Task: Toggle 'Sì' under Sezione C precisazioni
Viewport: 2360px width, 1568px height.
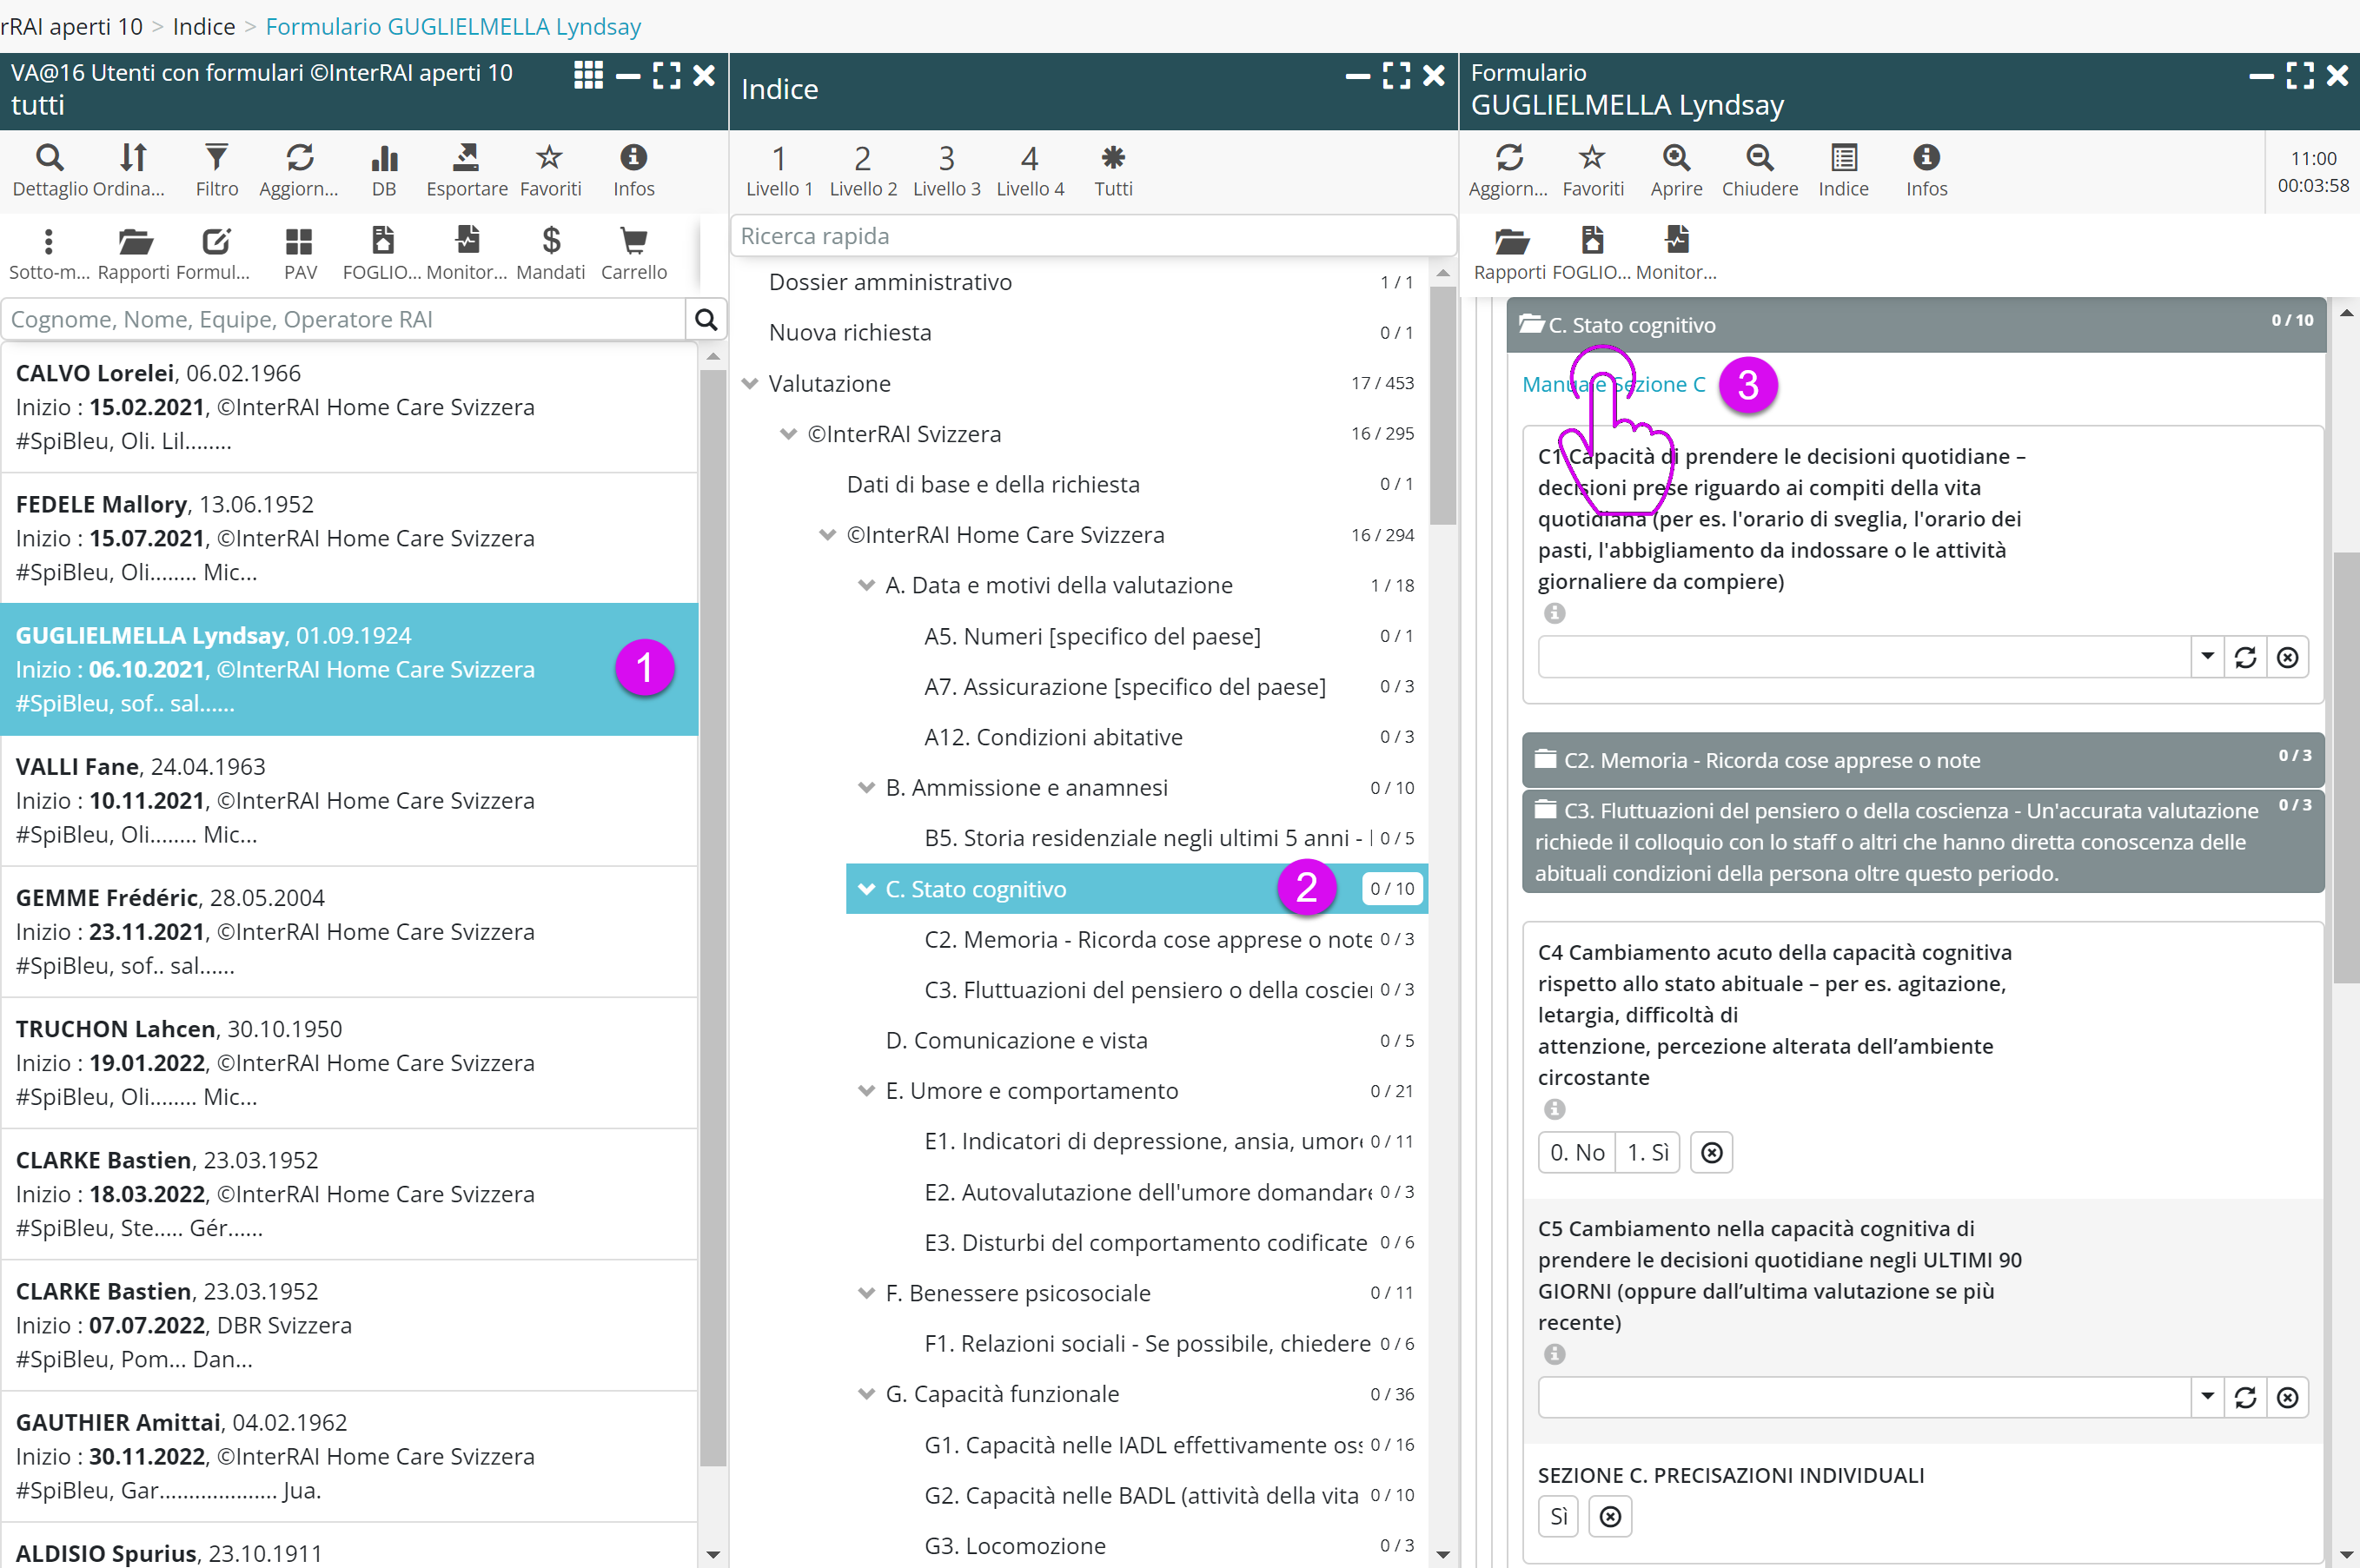Action: coord(1558,1516)
